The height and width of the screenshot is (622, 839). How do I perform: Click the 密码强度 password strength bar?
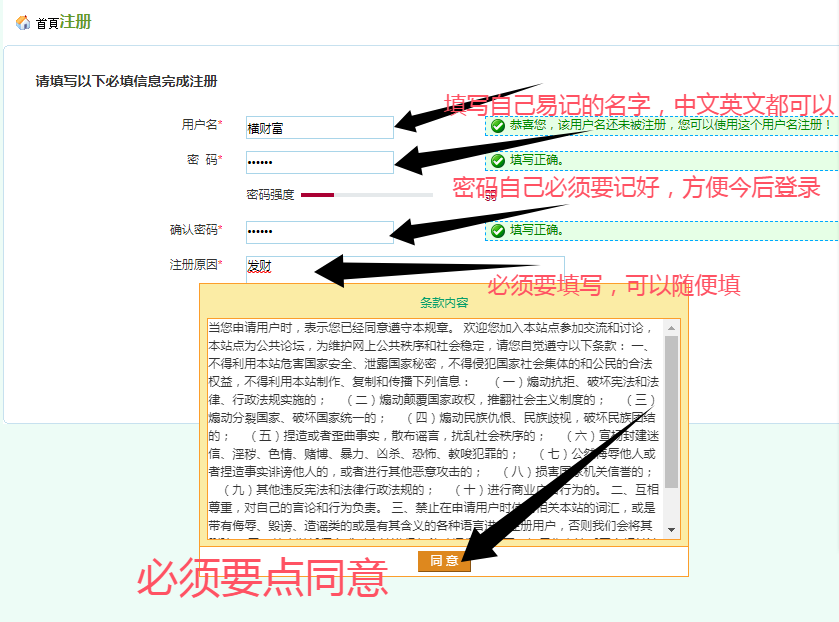366,195
